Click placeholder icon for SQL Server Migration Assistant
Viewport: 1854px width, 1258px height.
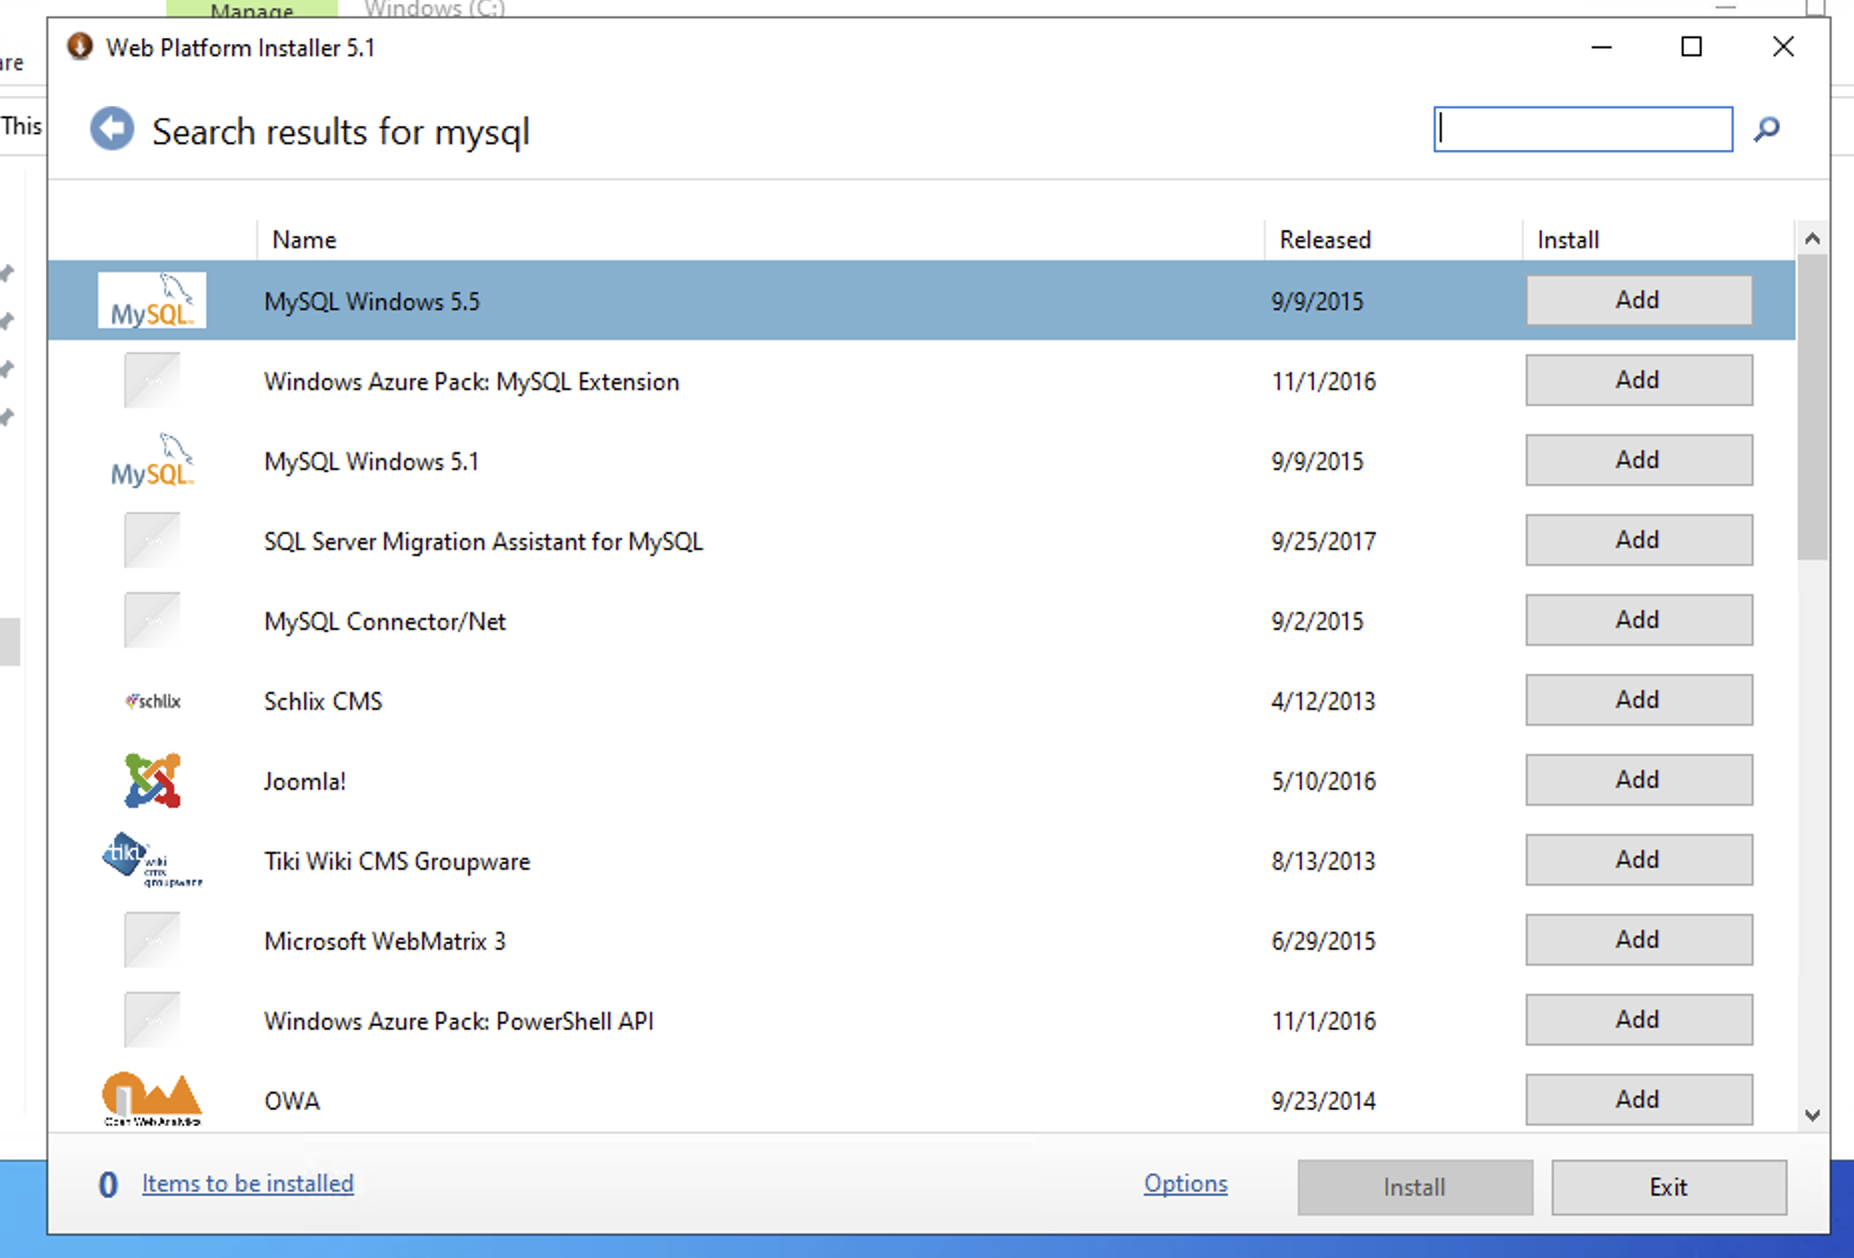tap(152, 540)
